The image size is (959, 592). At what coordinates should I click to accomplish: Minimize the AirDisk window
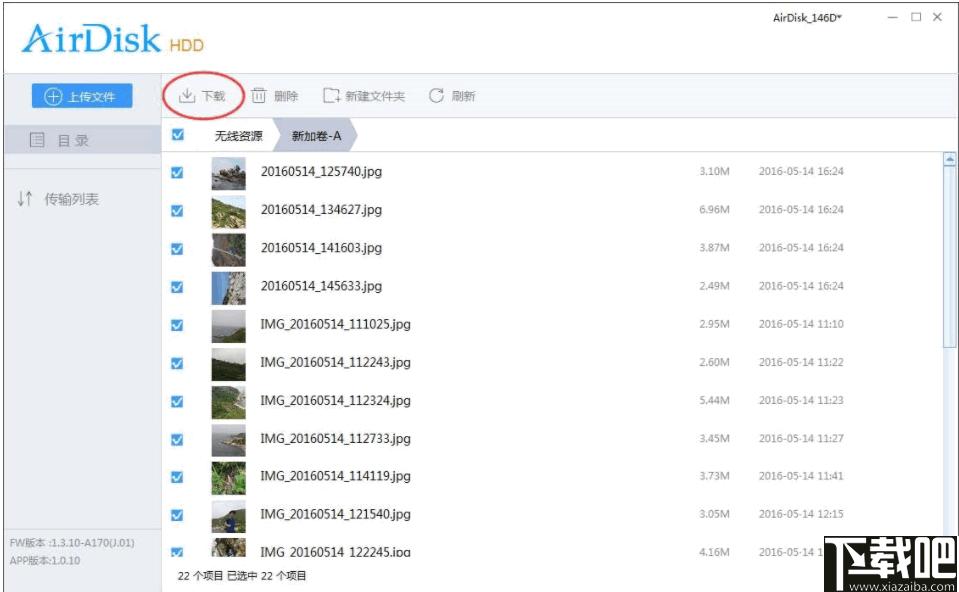pyautogui.click(x=893, y=17)
